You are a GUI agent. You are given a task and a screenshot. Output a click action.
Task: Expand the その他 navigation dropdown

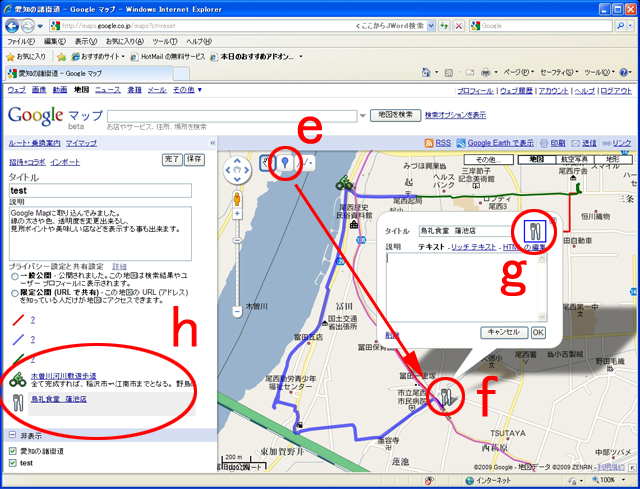pyautogui.click(x=187, y=90)
